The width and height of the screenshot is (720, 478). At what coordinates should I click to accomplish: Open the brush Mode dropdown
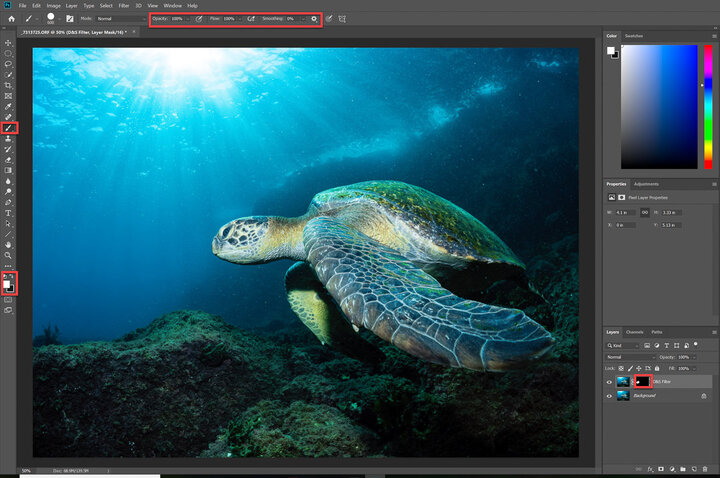click(119, 18)
